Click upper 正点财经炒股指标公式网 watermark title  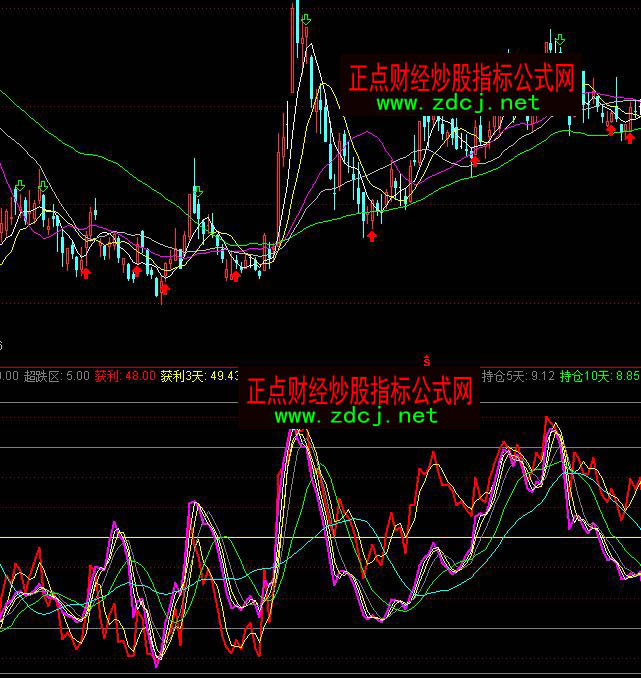coord(463,78)
